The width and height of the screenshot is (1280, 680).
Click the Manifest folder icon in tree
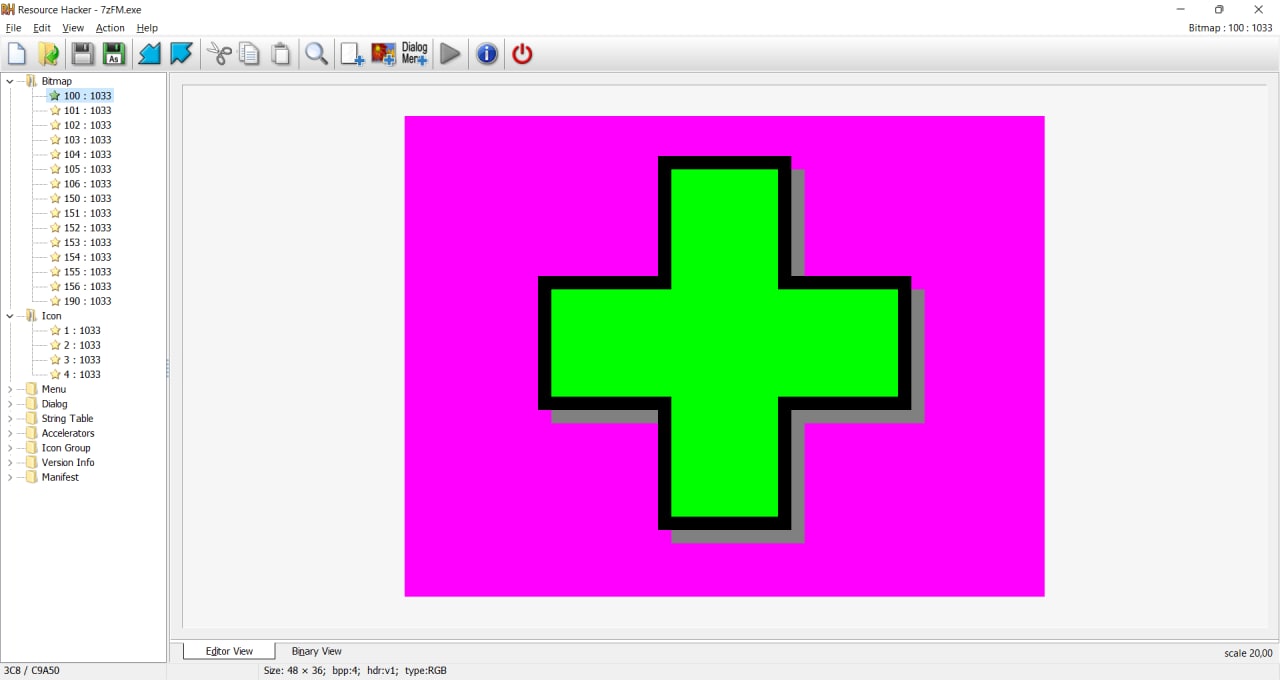[32, 477]
